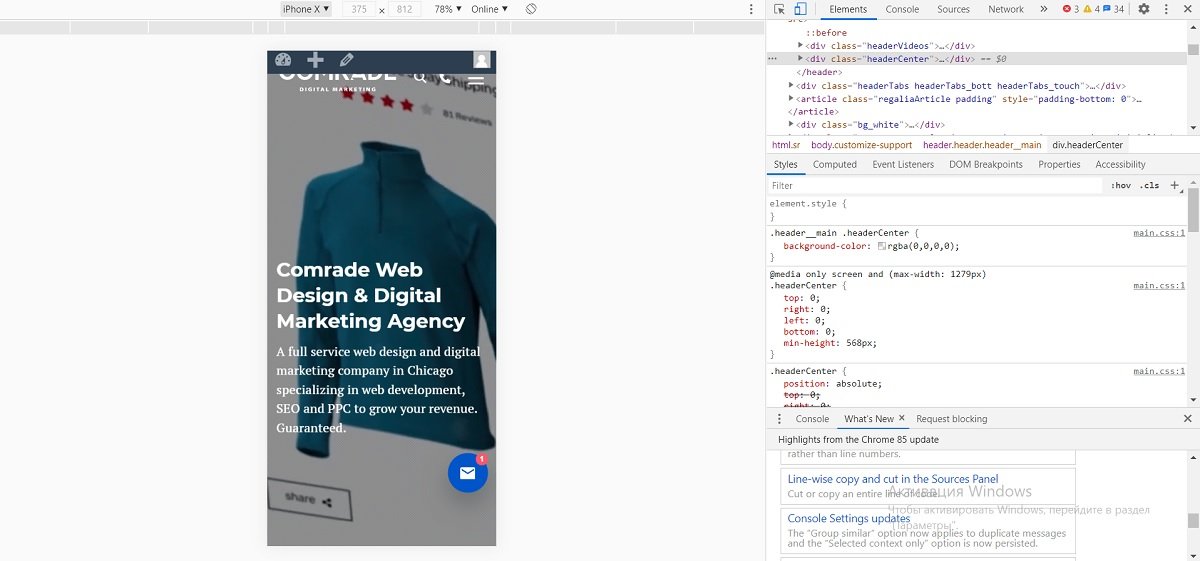The height and width of the screenshot is (561, 1200).
Task: Open the drawer Console tab
Action: 812,419
